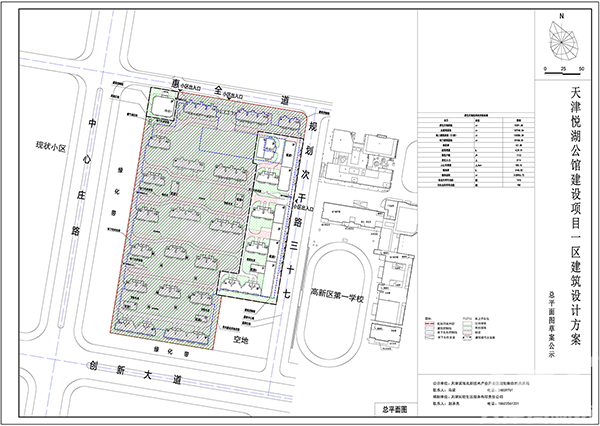Screen dimensions: 600x426
Task: Click the 大 character of 创新大道
Action: (149, 375)
